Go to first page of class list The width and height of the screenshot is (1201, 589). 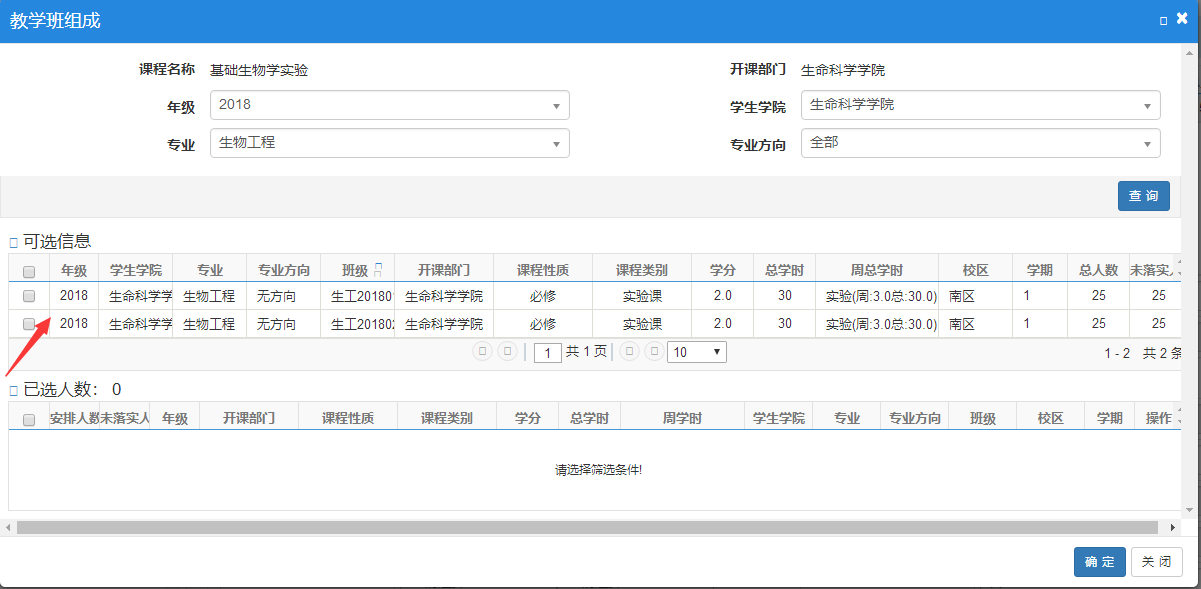pyautogui.click(x=482, y=352)
